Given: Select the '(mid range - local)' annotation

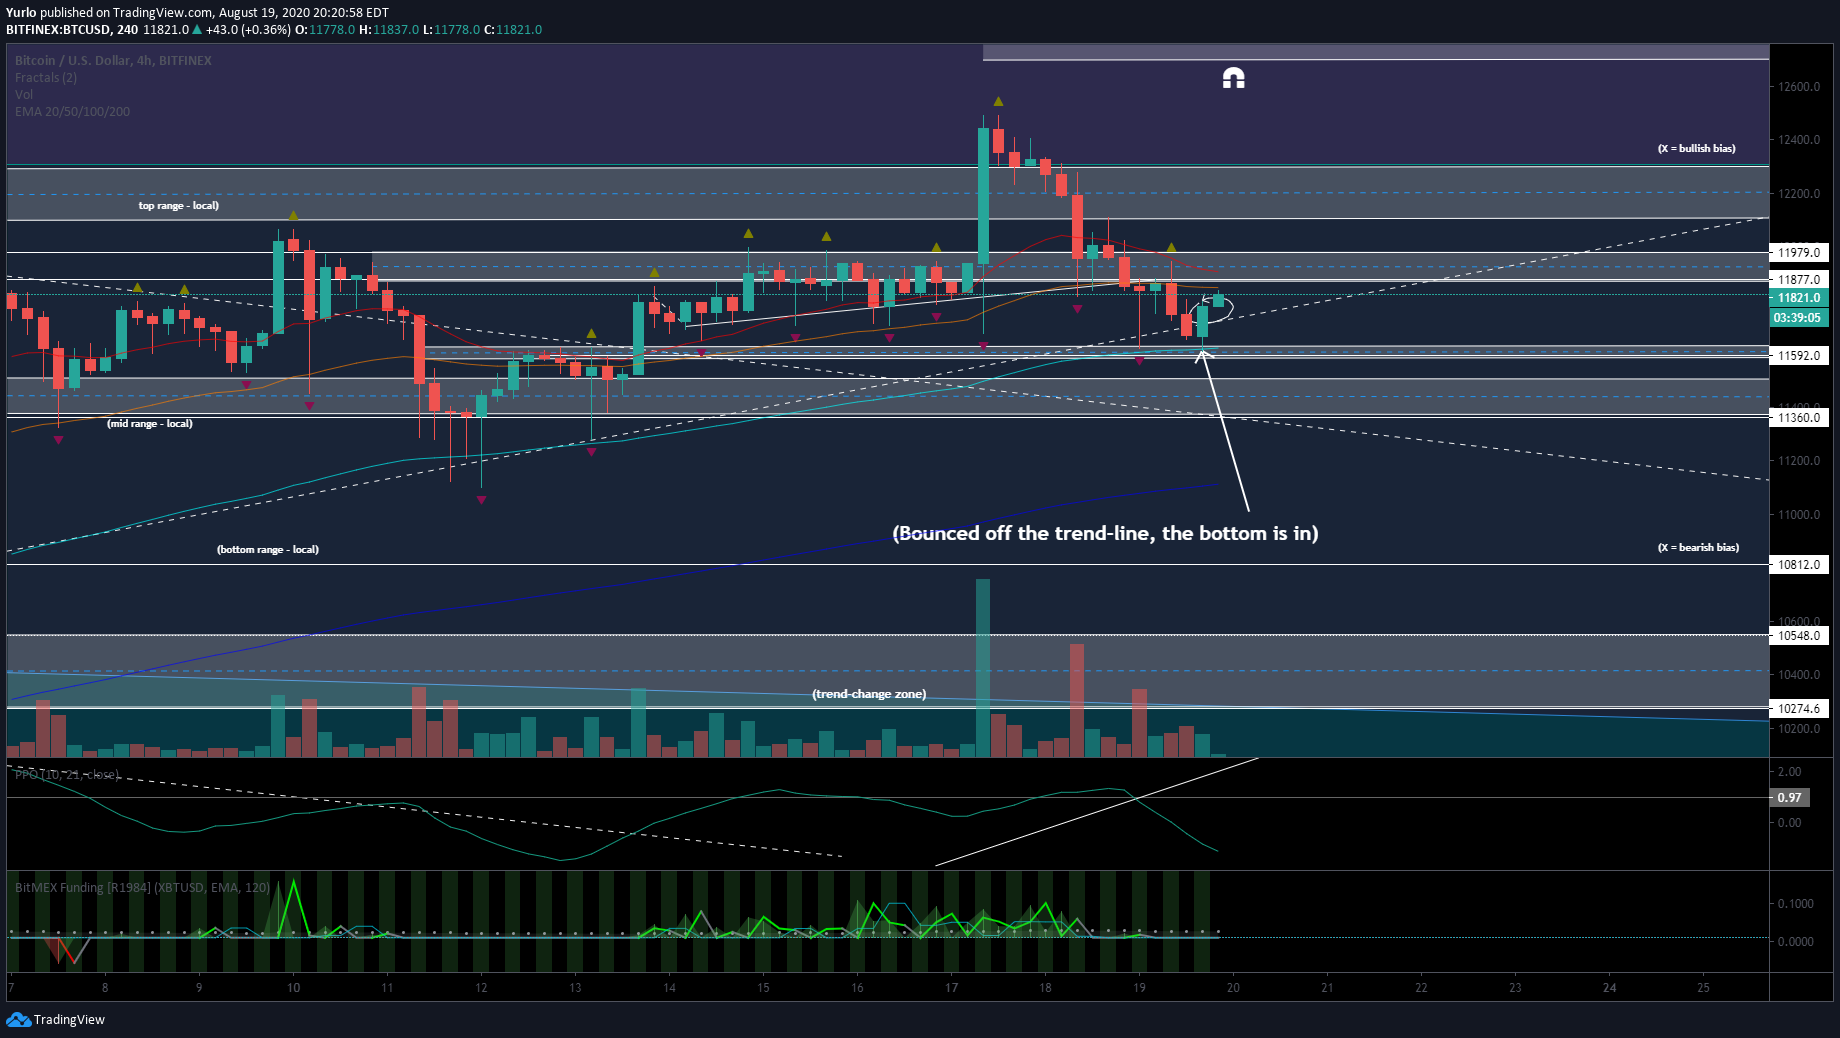Looking at the screenshot, I should (150, 423).
